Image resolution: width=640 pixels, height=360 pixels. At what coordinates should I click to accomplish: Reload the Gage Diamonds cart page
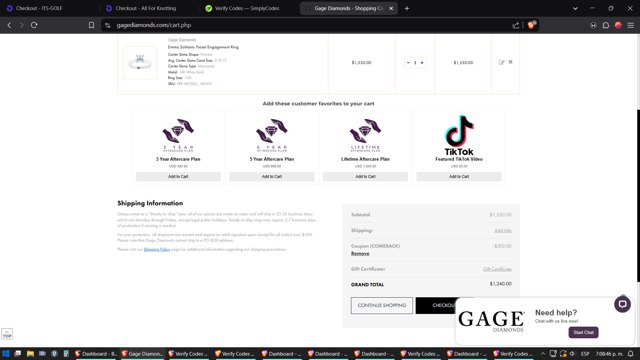click(x=34, y=25)
